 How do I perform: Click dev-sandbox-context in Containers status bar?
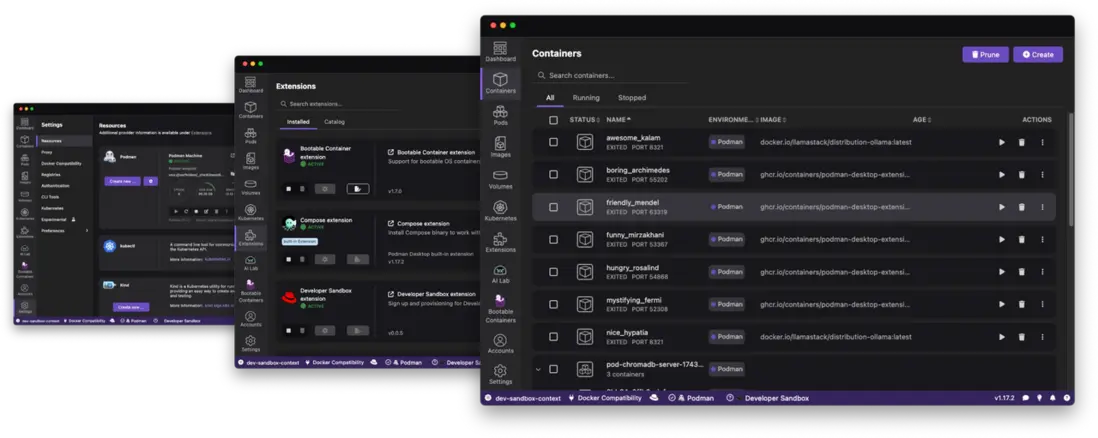pyautogui.click(x=523, y=398)
